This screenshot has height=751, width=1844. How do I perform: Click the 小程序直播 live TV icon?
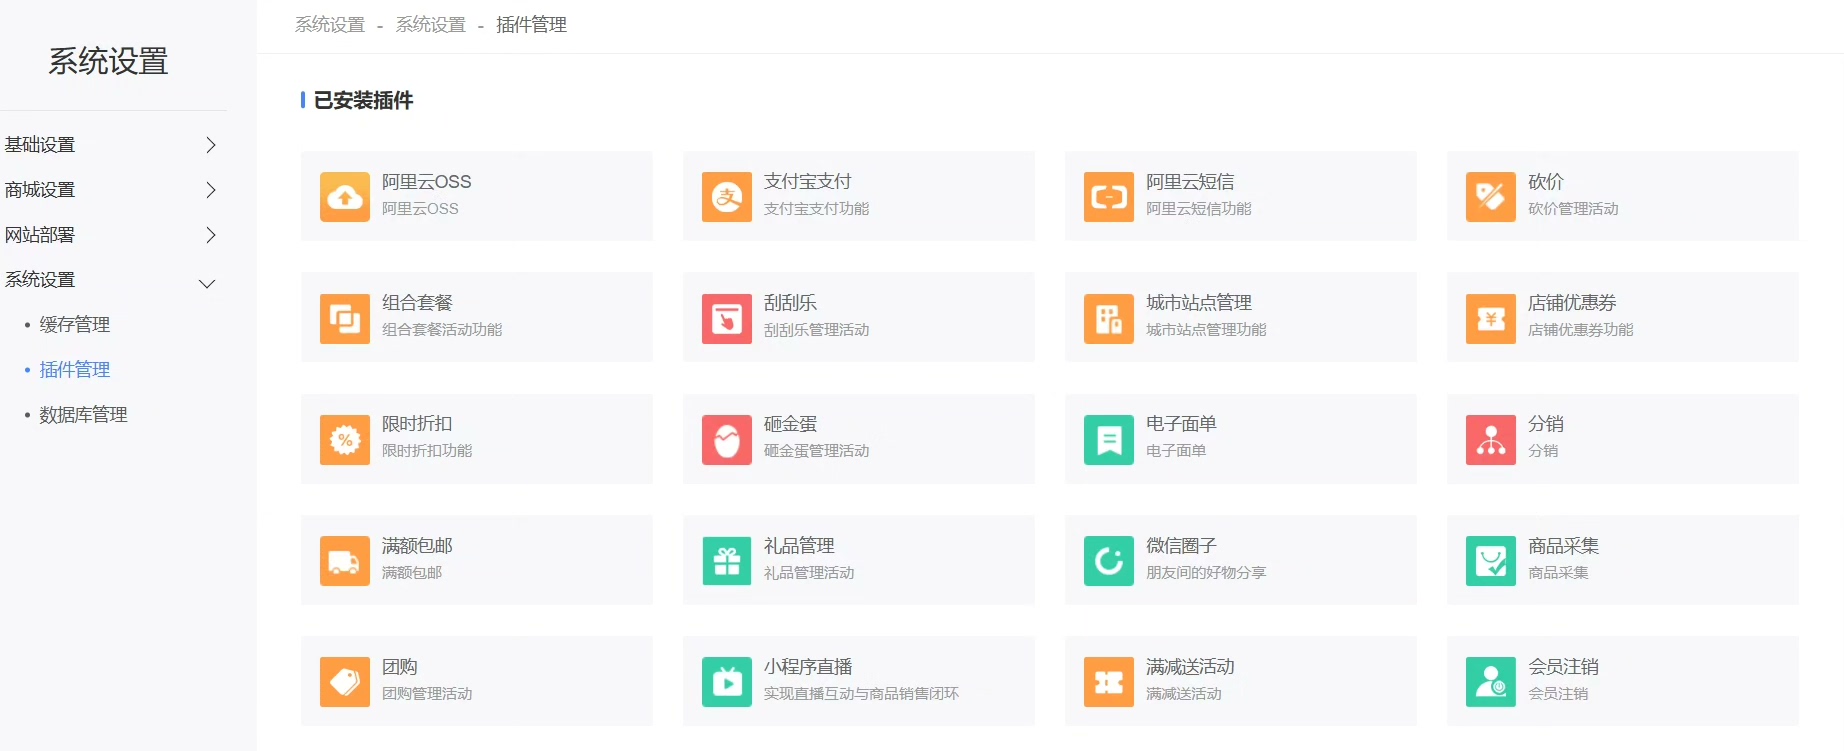727,681
